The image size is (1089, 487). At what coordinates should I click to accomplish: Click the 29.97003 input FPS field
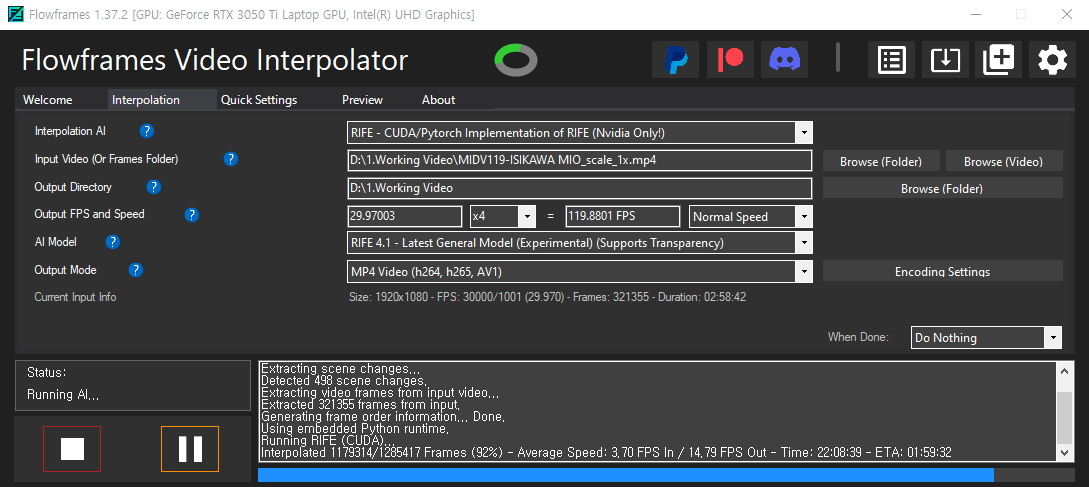(404, 216)
